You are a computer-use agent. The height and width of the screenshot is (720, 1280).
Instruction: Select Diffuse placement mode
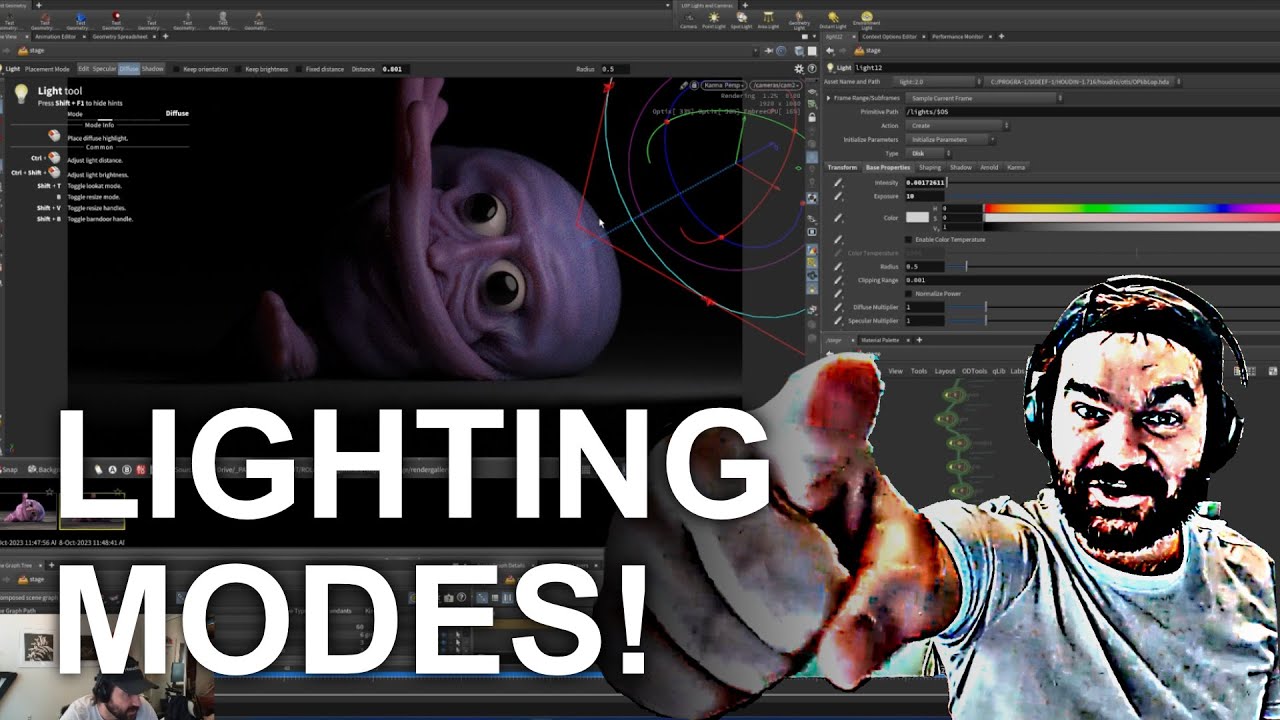129,69
